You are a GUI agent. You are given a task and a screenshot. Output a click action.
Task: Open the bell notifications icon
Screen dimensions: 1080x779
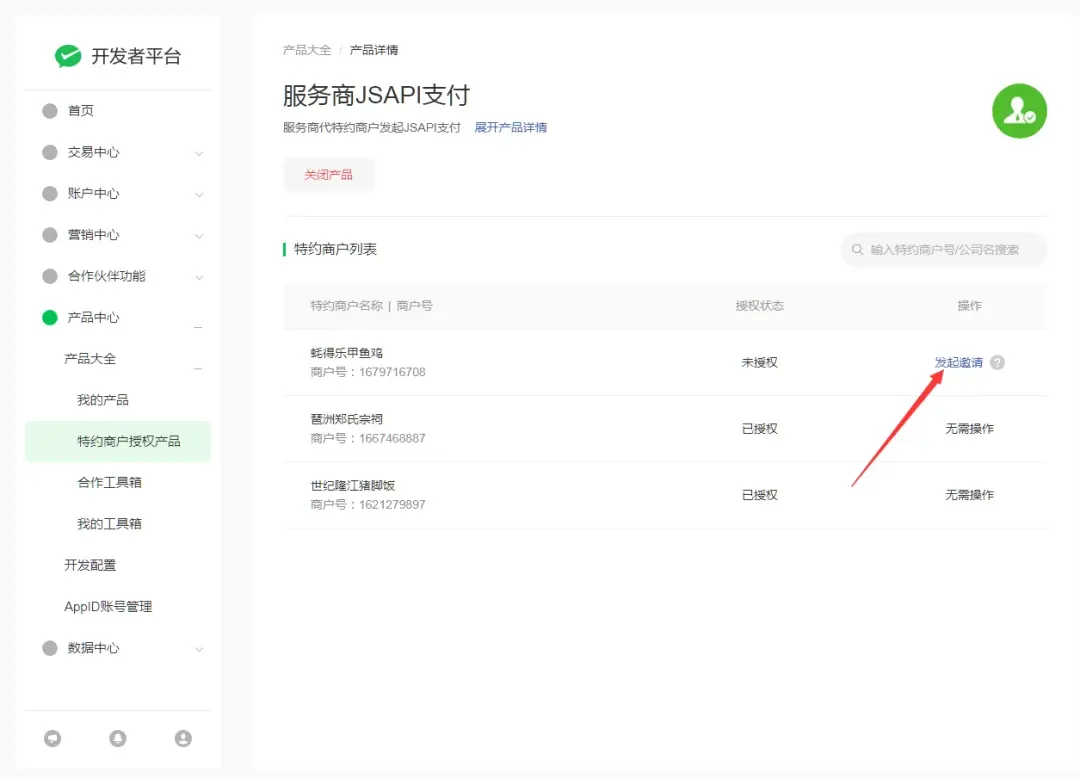point(118,738)
